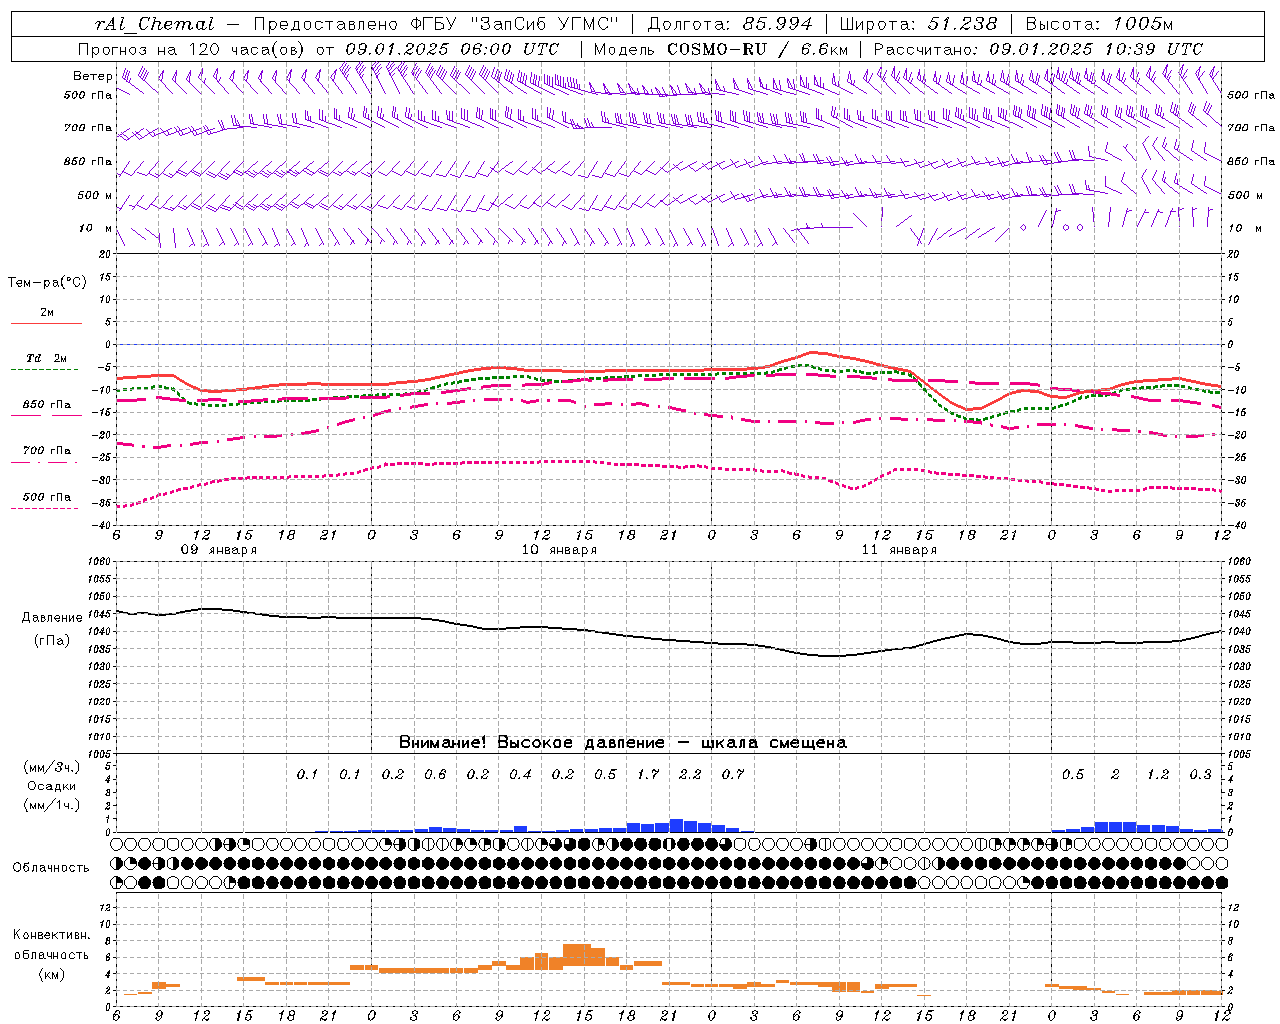Click the 'Давление' pressure panel label

52,618
